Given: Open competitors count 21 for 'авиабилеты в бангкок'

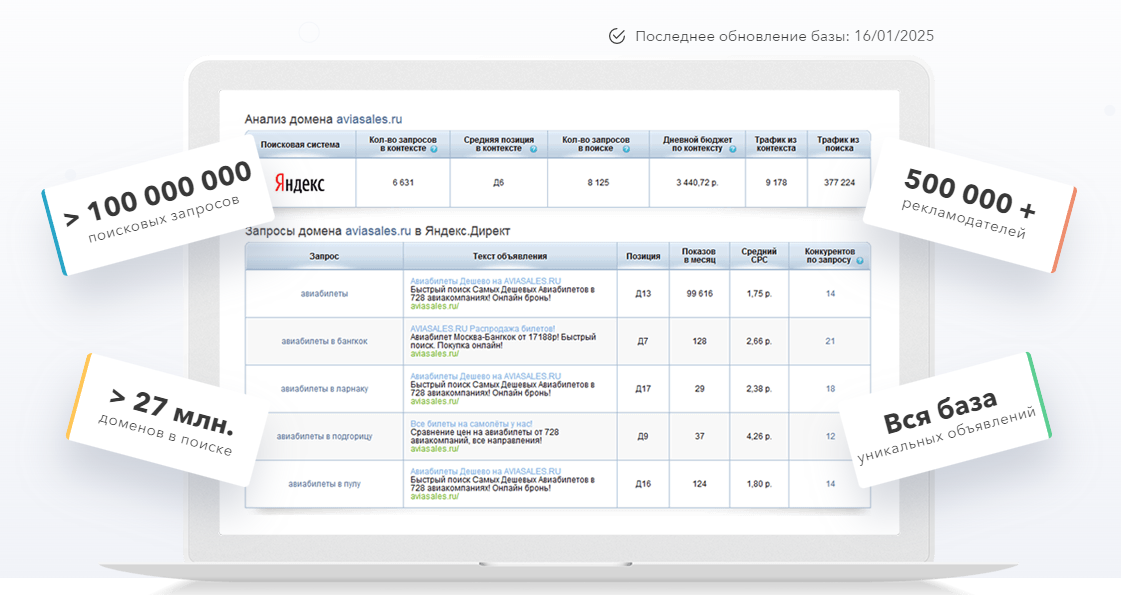Looking at the screenshot, I should pyautogui.click(x=830, y=341).
